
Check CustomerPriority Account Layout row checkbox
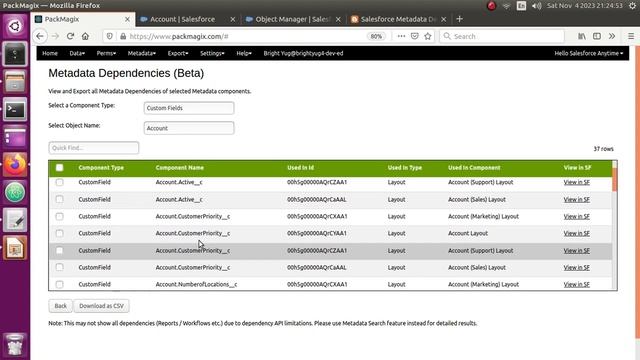point(60,233)
